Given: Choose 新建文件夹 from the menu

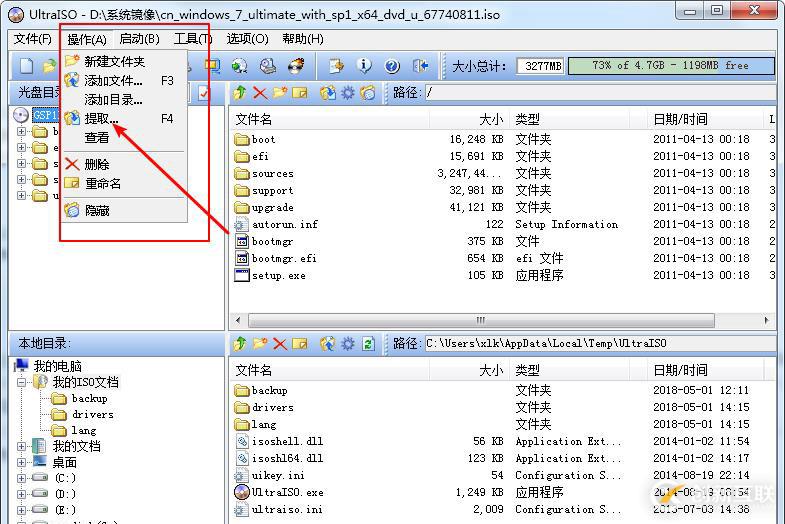Looking at the screenshot, I should (124, 62).
